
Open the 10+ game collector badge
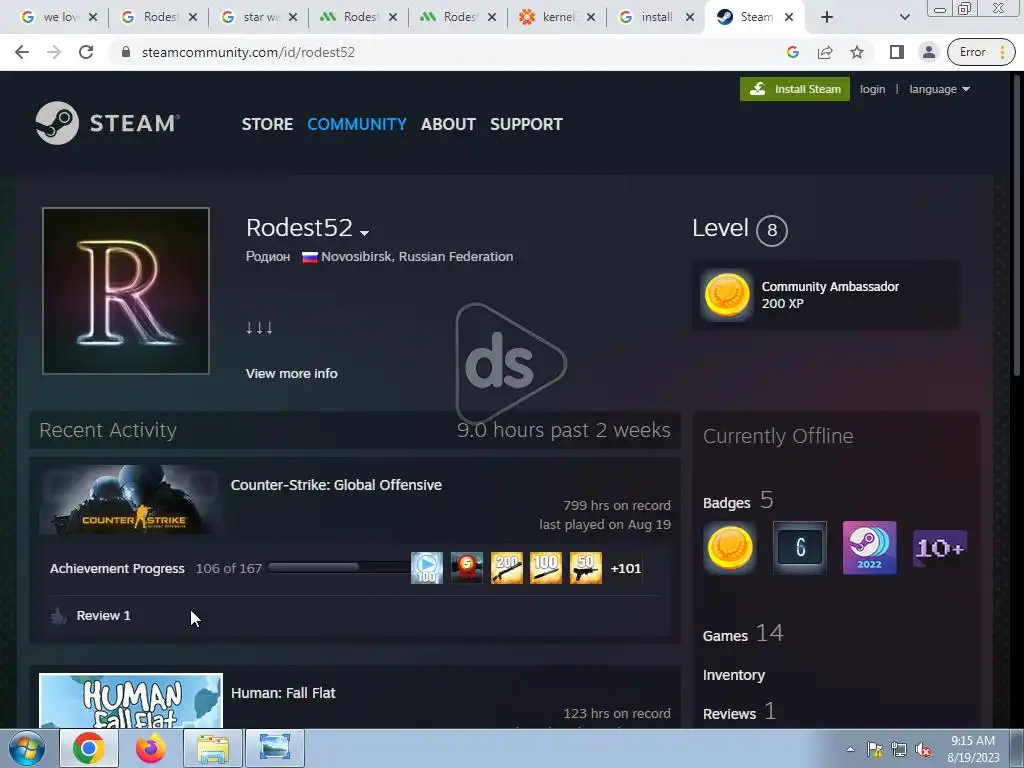tap(940, 547)
